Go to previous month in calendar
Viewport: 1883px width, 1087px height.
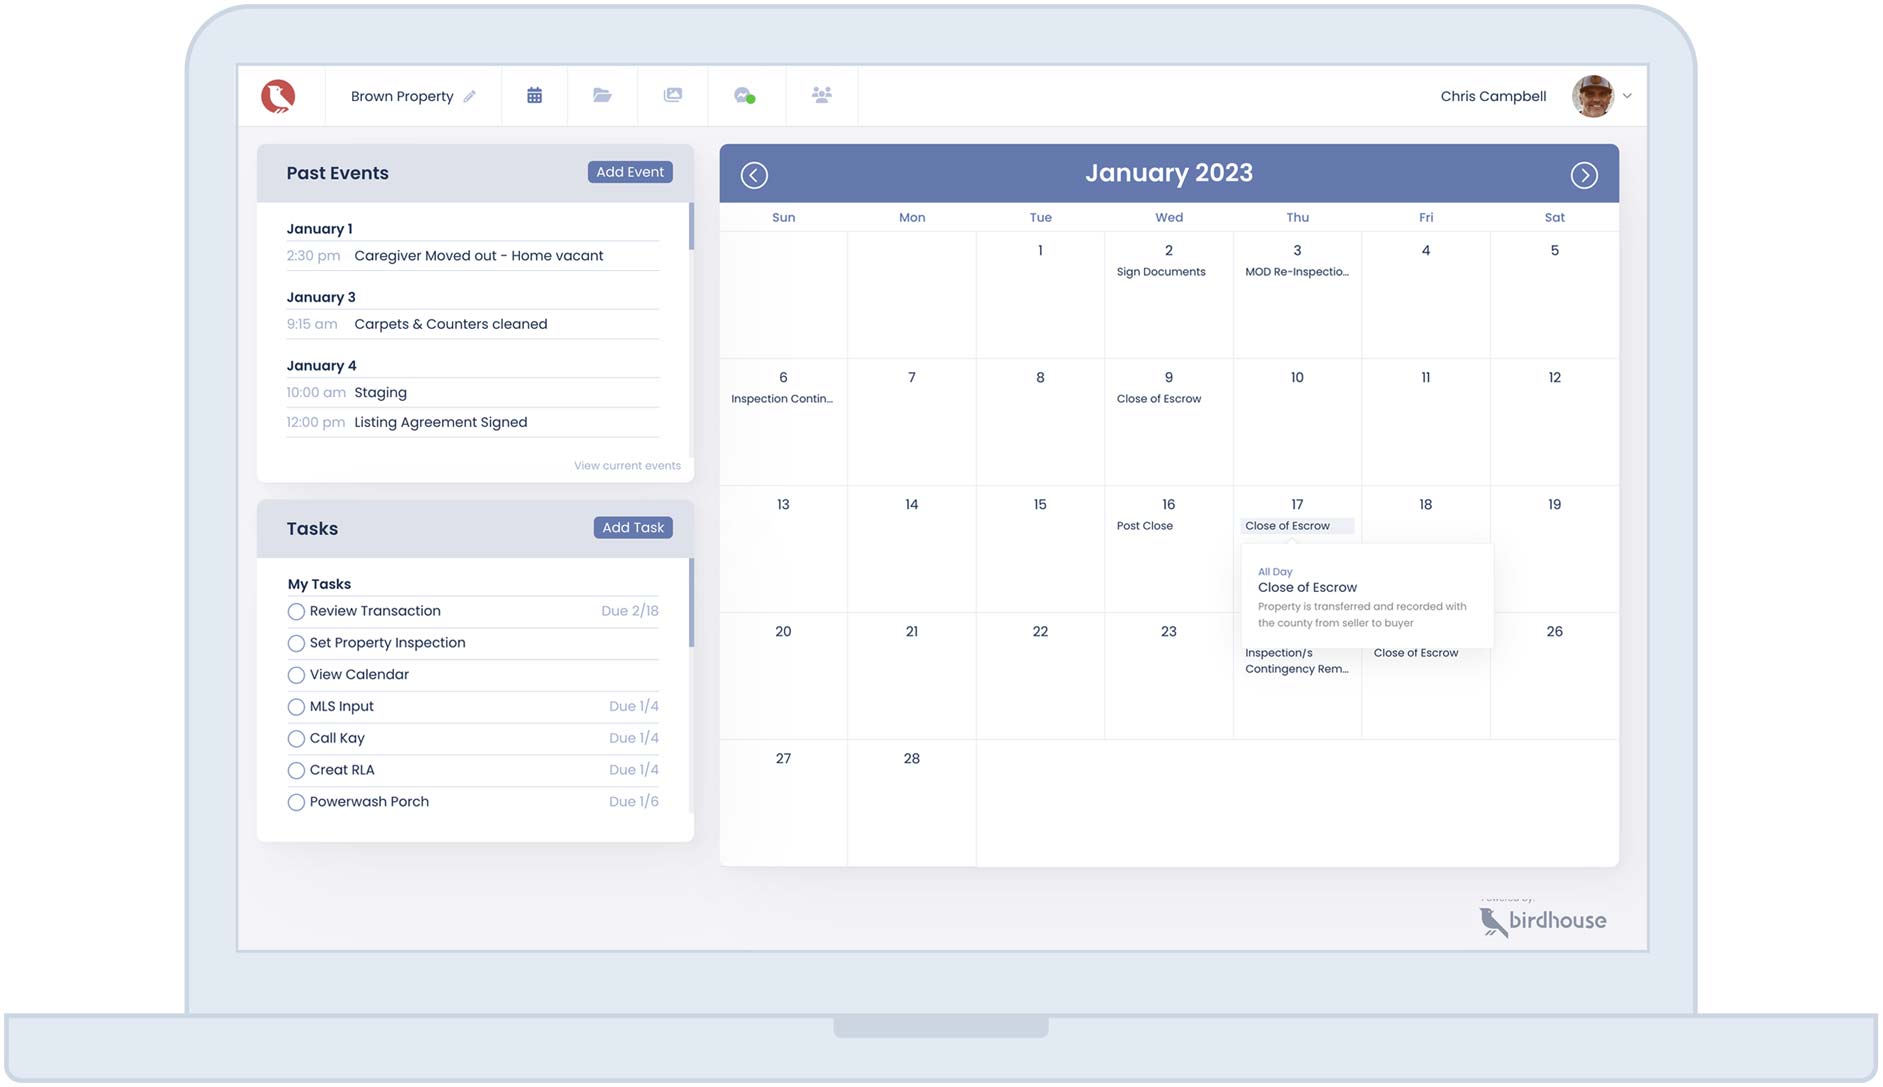point(754,175)
